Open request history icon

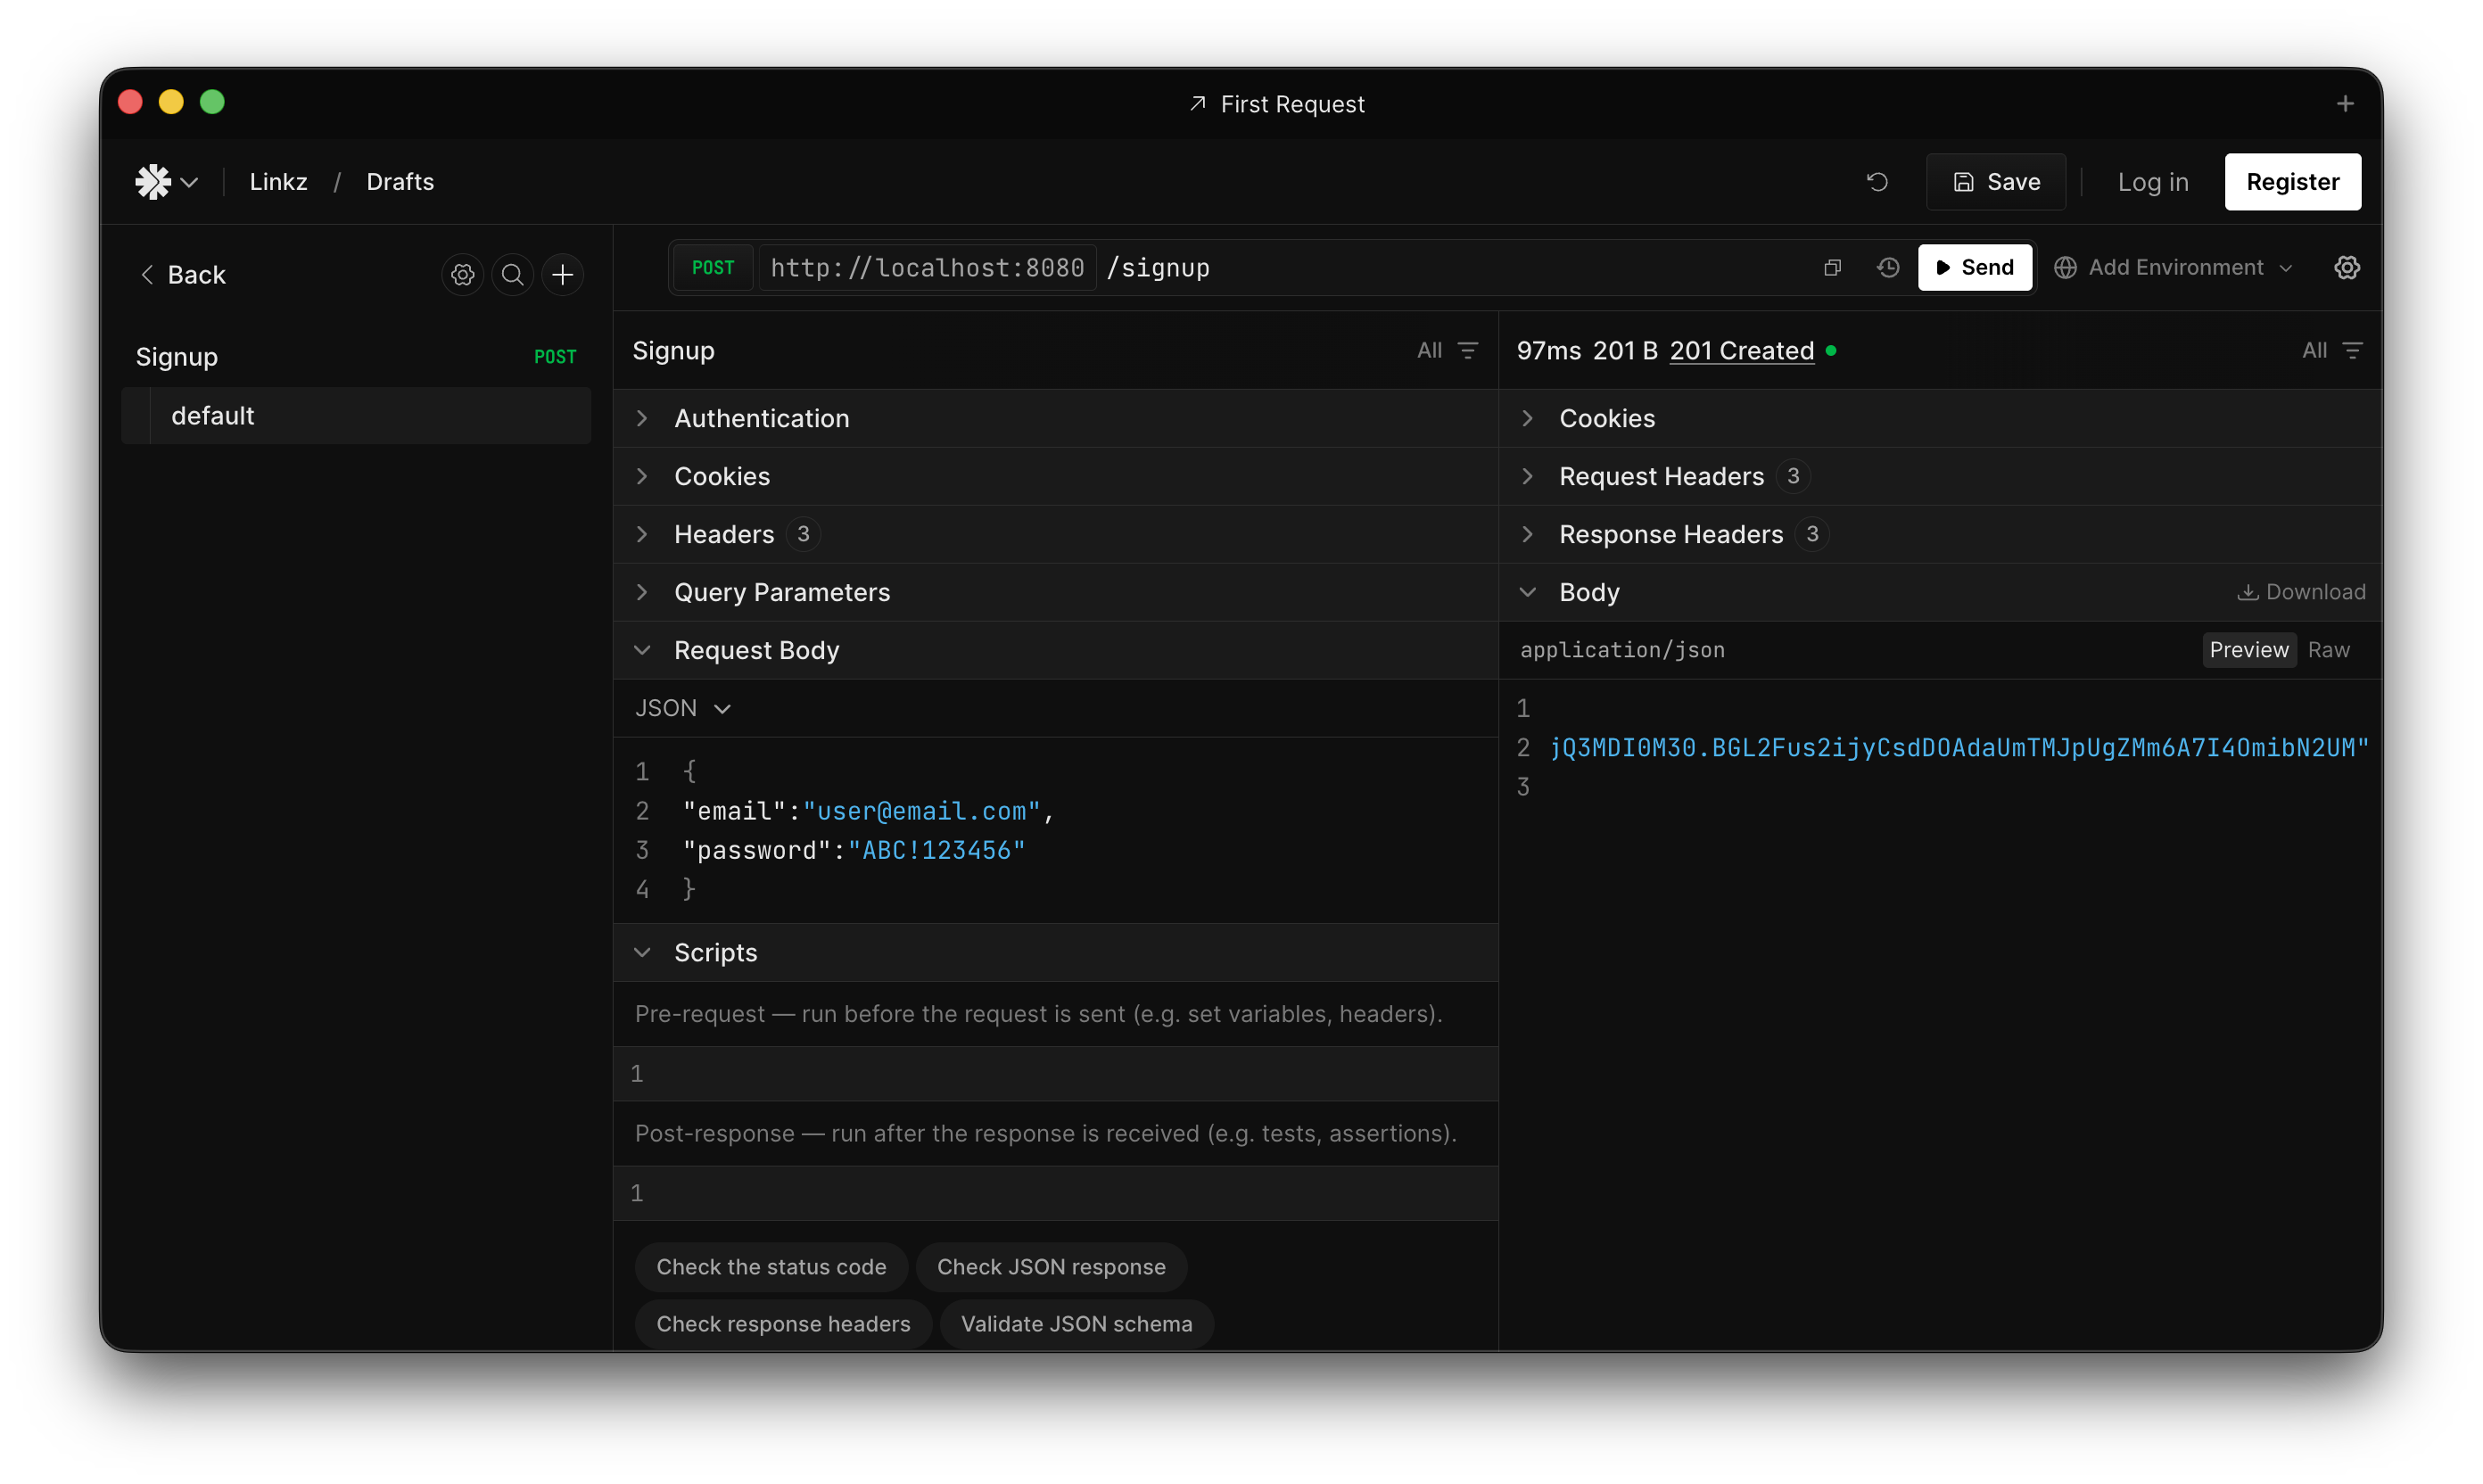(1887, 268)
